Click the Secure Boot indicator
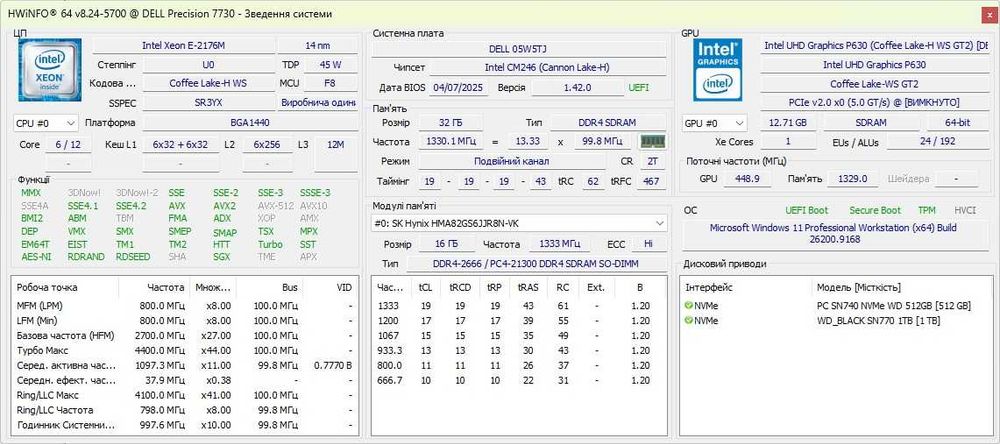 point(875,210)
